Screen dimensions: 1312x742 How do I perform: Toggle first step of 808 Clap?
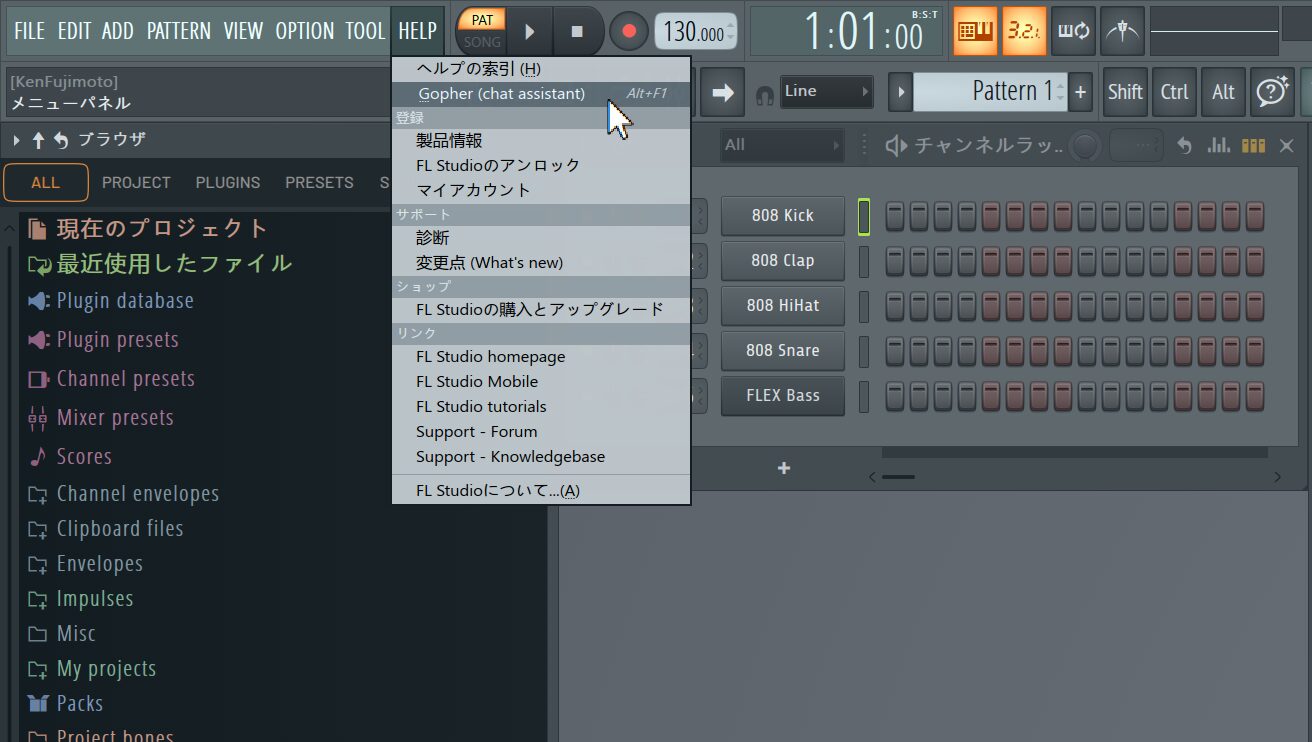tap(894, 261)
